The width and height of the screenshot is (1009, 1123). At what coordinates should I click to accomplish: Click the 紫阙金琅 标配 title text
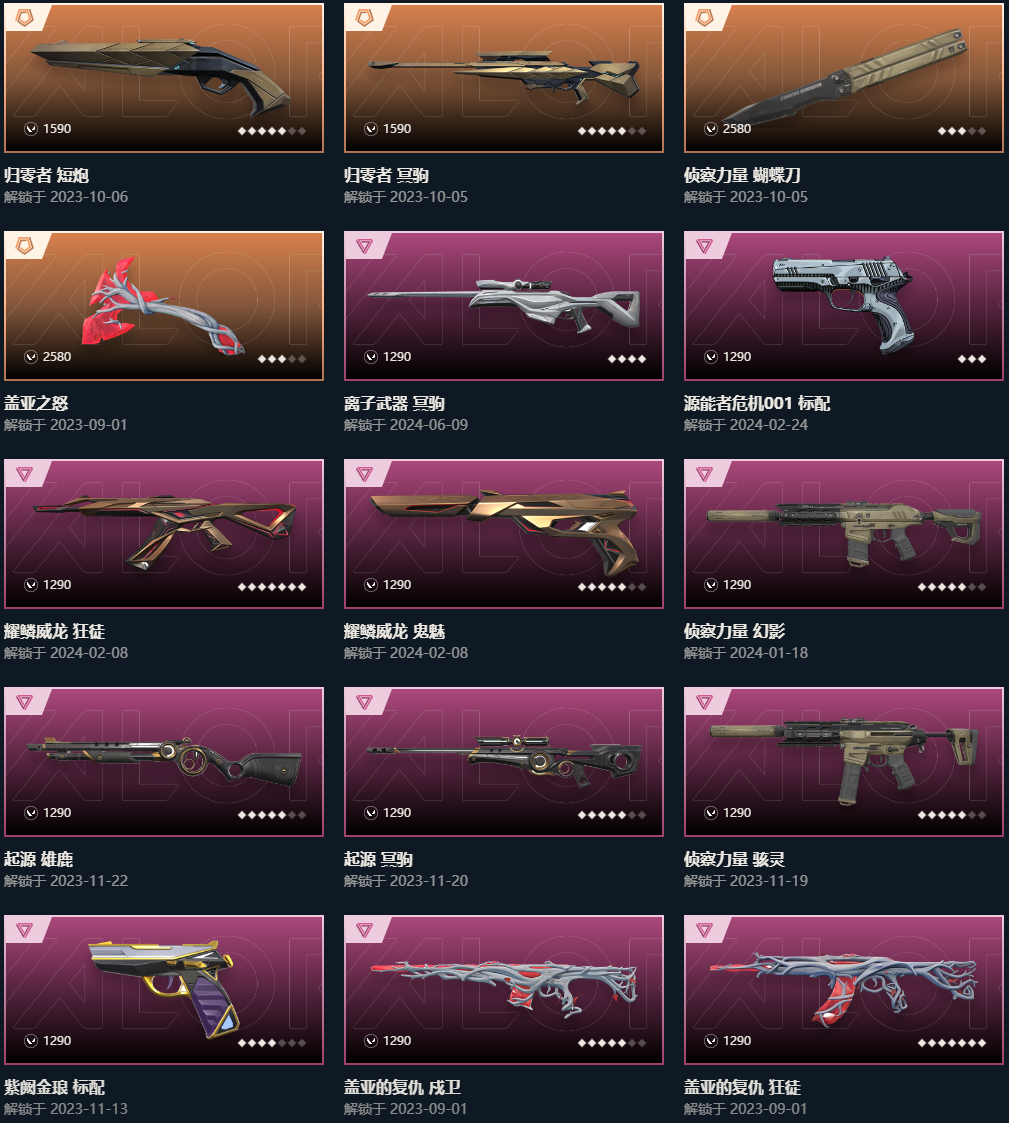[54, 1087]
